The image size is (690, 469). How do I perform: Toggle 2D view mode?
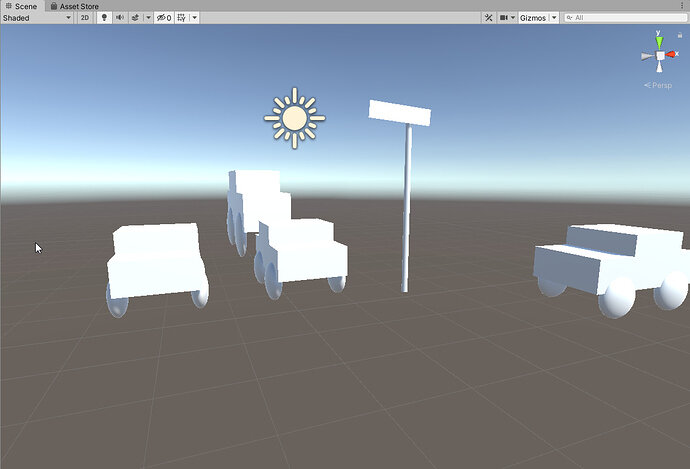click(x=84, y=18)
